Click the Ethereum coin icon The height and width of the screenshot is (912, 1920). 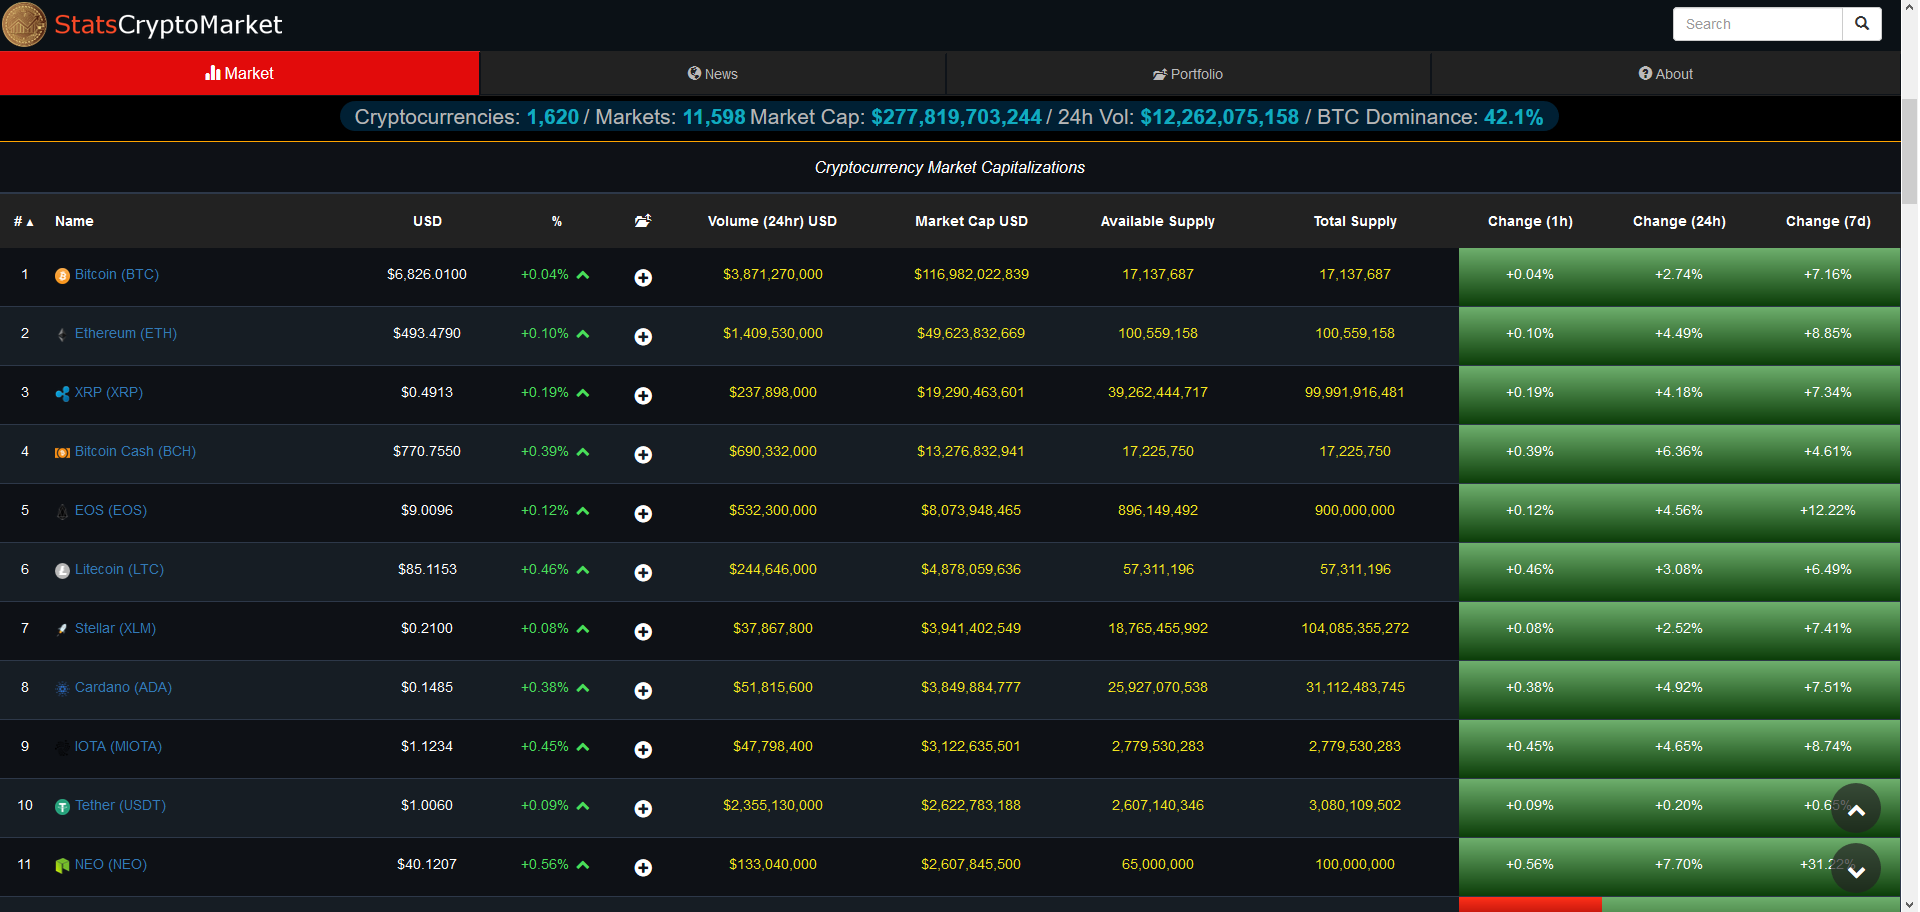click(x=62, y=335)
